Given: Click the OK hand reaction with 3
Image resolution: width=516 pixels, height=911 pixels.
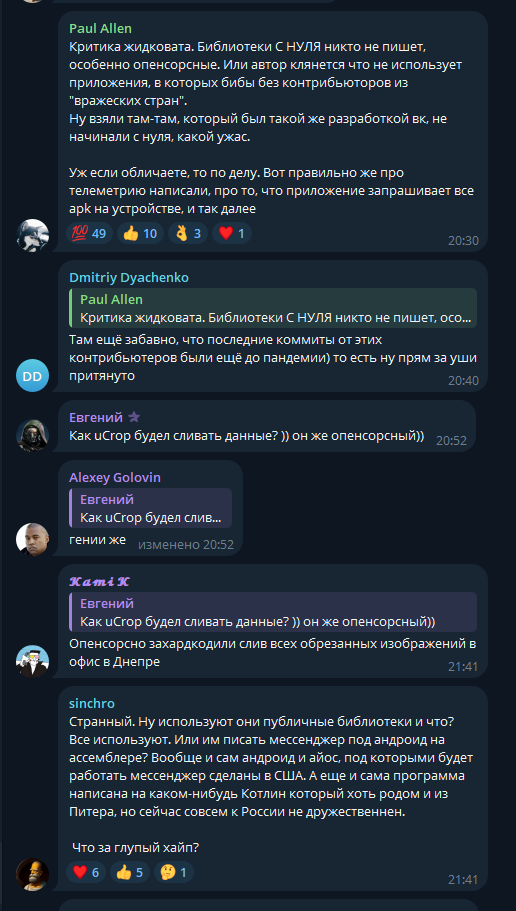Looking at the screenshot, I should (x=188, y=234).
